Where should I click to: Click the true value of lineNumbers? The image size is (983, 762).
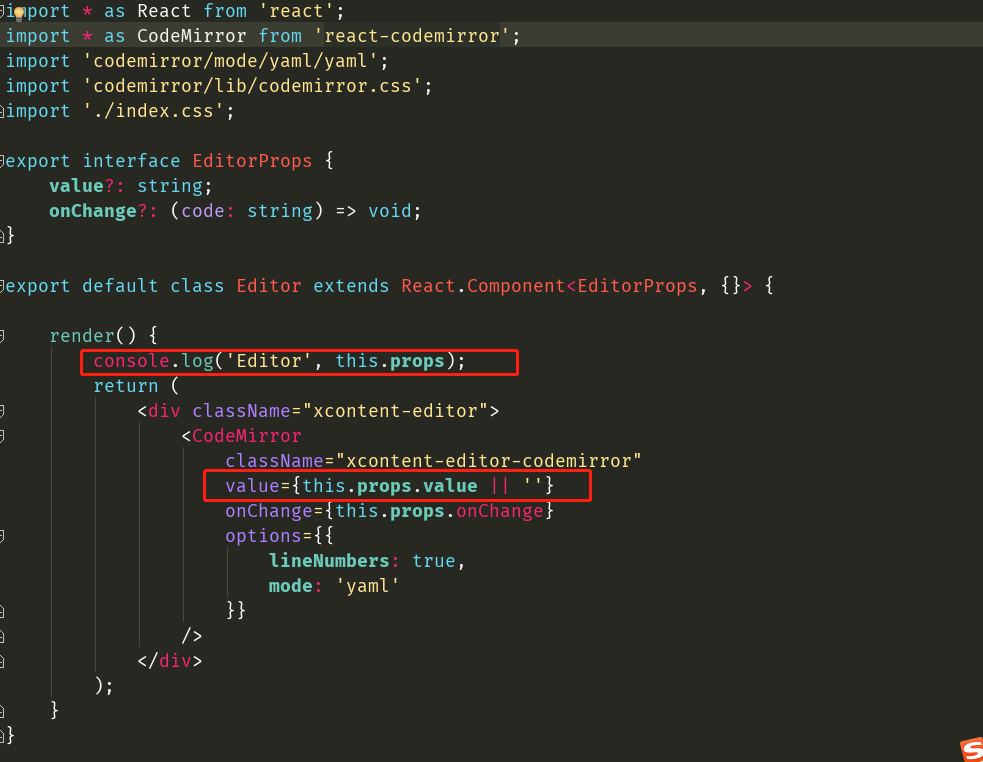(x=433, y=561)
